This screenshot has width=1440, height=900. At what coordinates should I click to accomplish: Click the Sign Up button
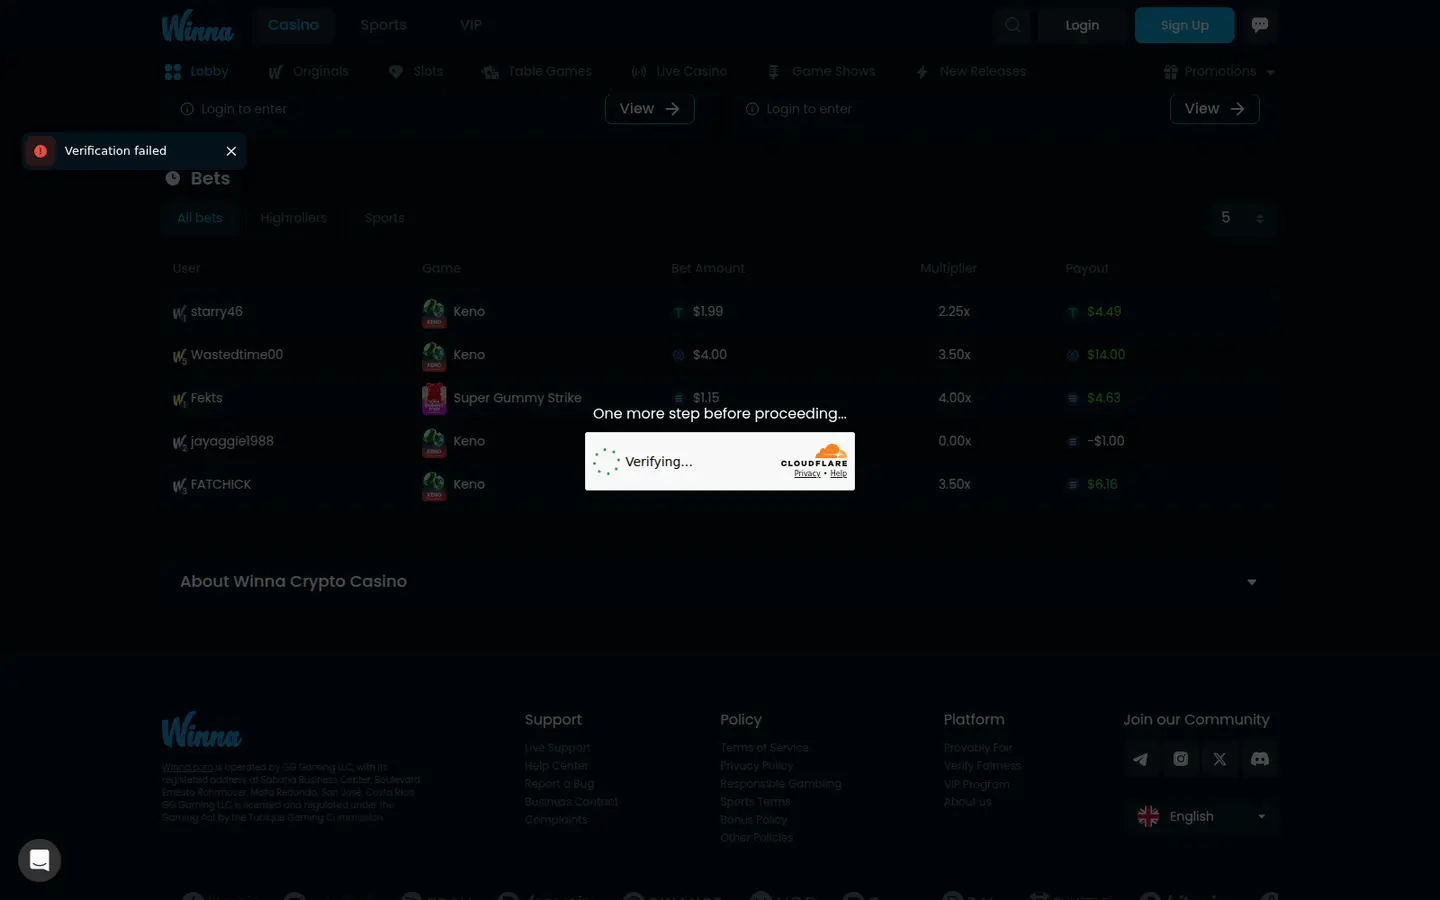[1185, 25]
